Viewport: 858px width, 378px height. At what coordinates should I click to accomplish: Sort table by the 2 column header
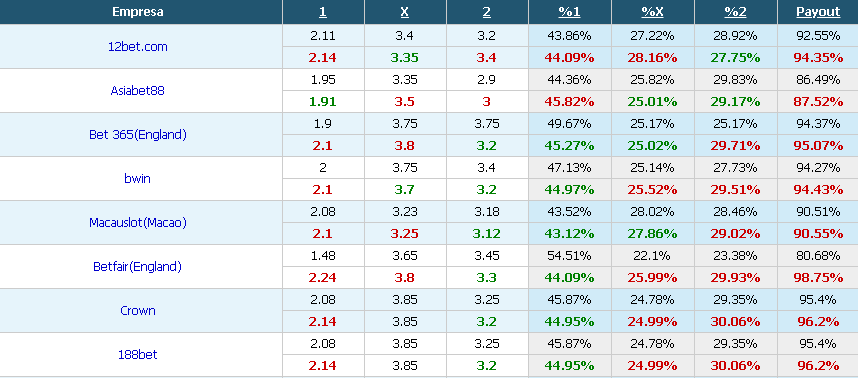pos(486,12)
